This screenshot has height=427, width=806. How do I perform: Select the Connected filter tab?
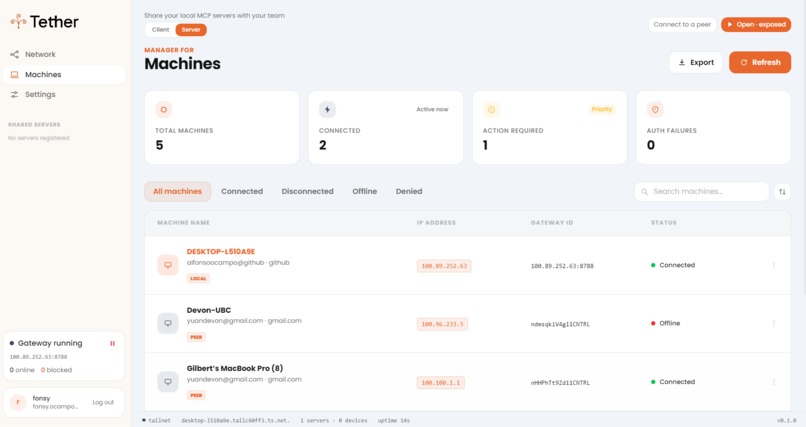(x=242, y=191)
